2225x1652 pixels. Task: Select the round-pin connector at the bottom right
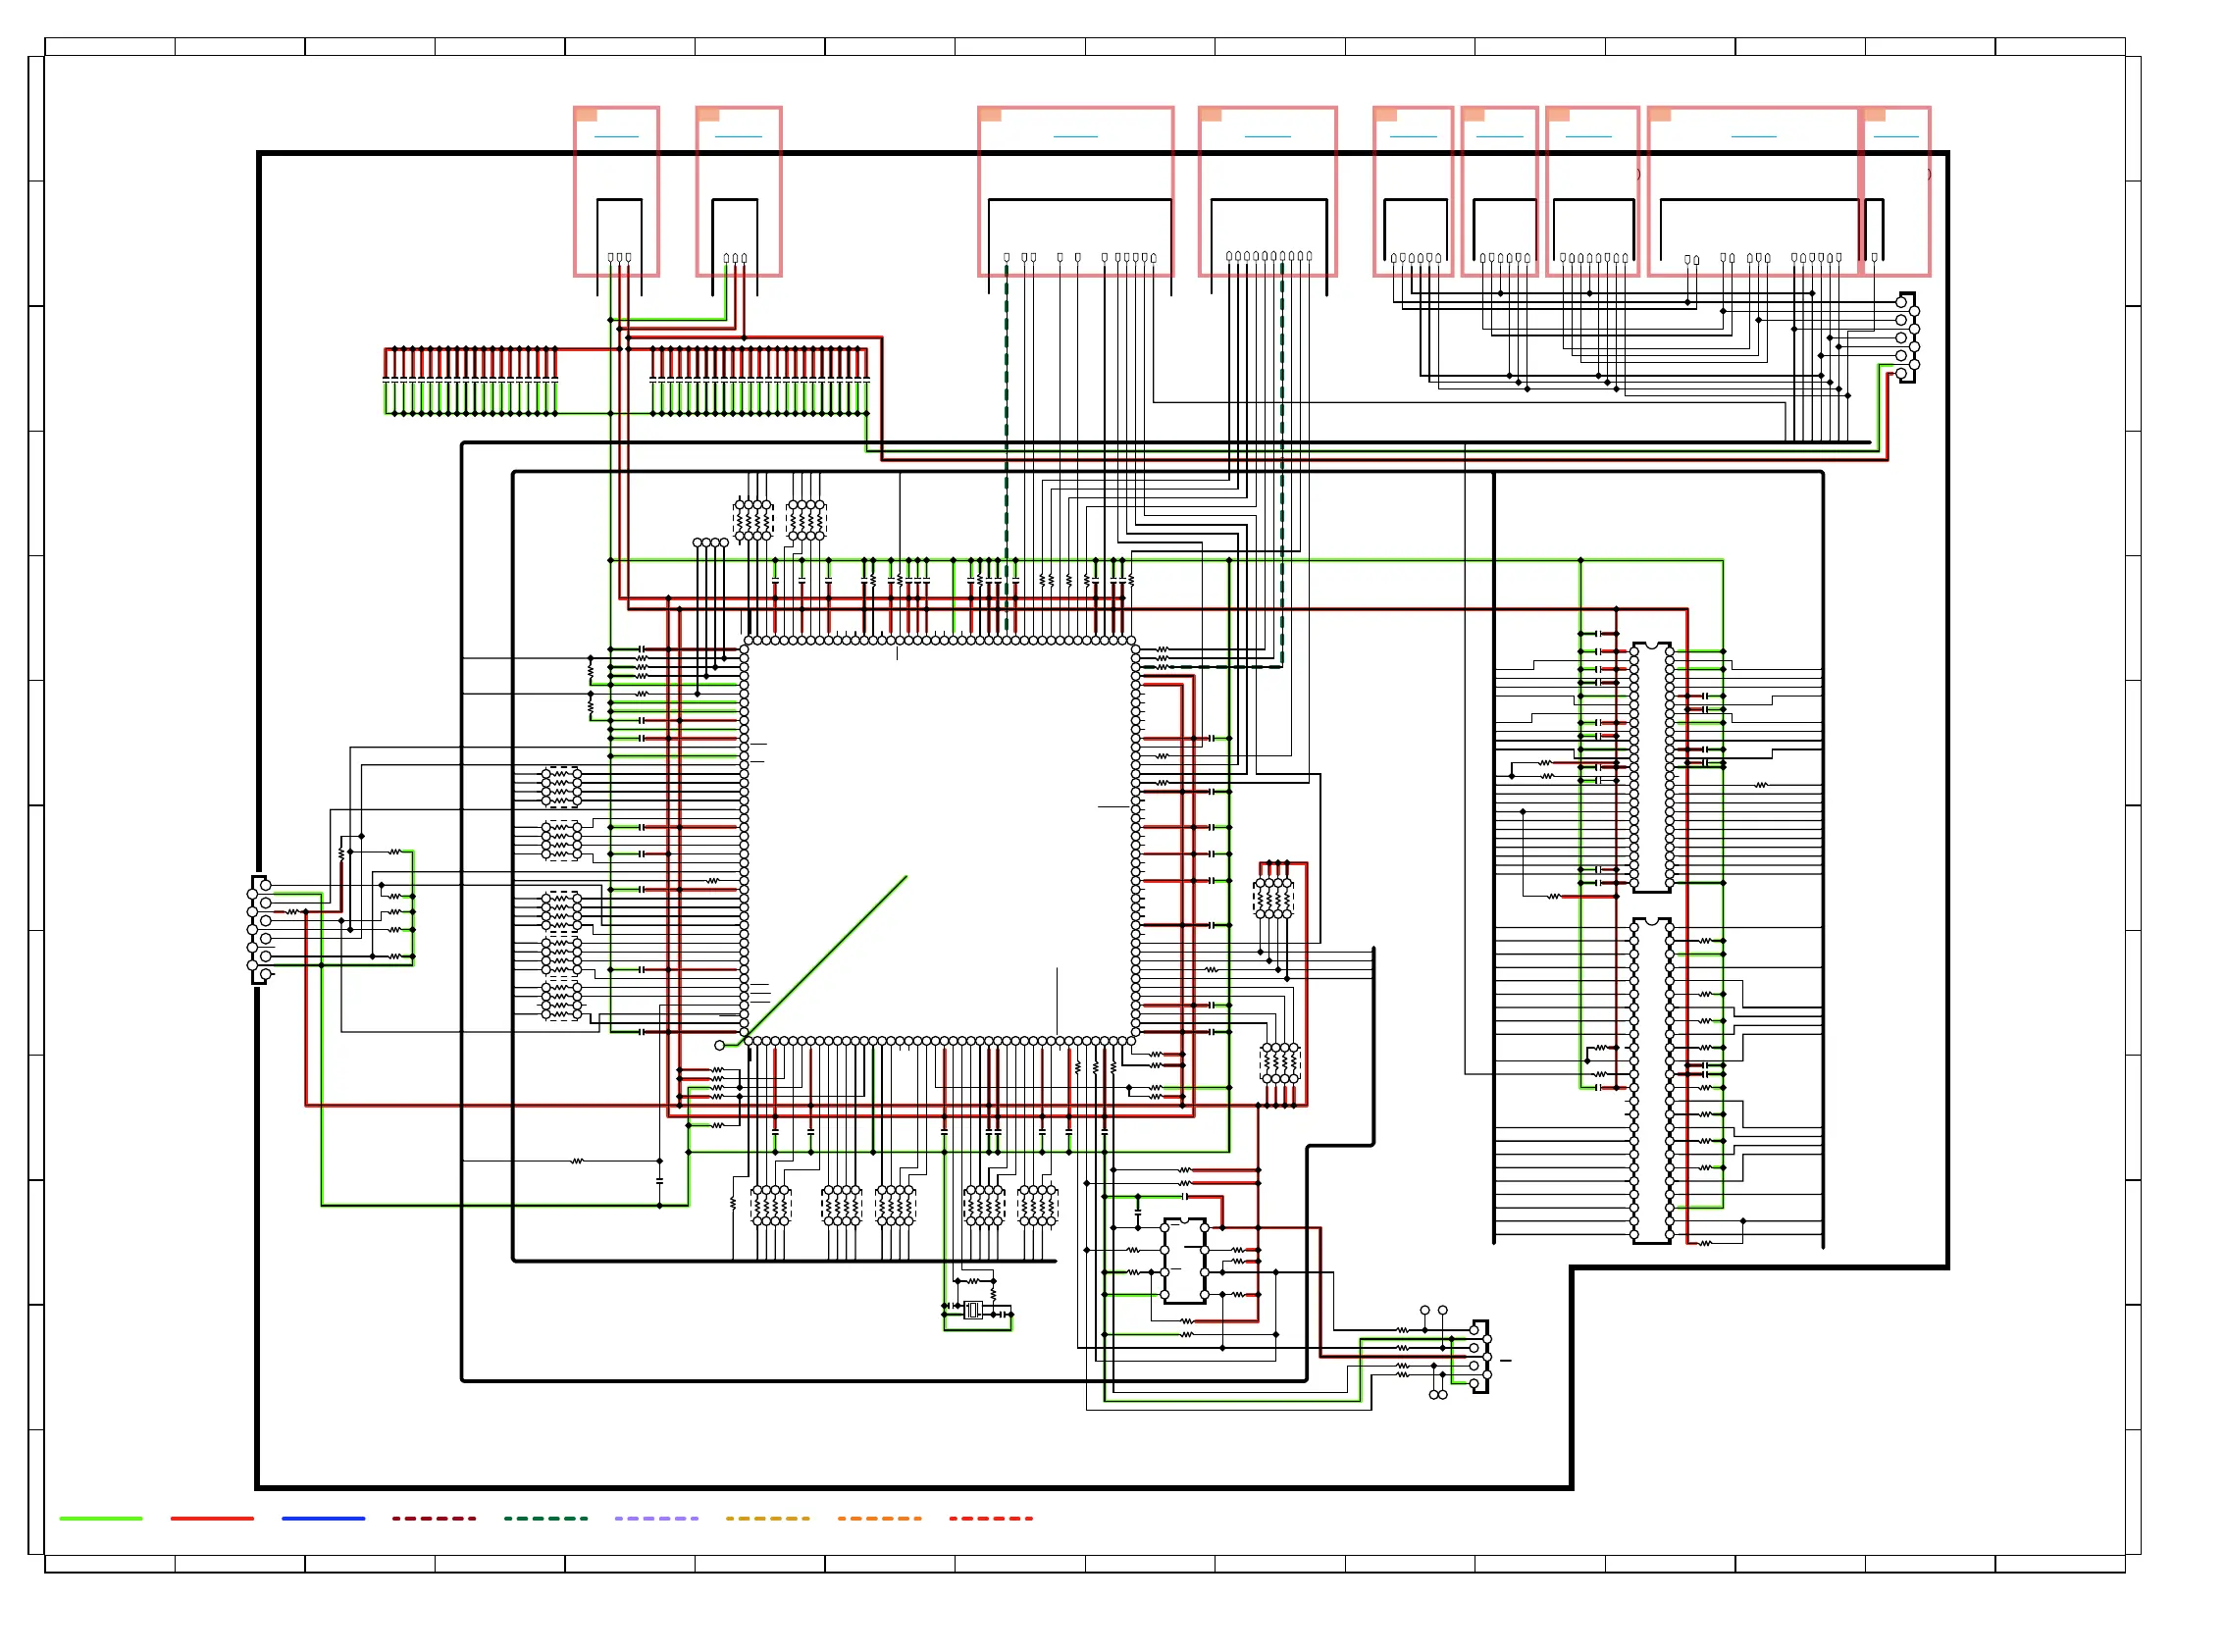point(1480,1357)
